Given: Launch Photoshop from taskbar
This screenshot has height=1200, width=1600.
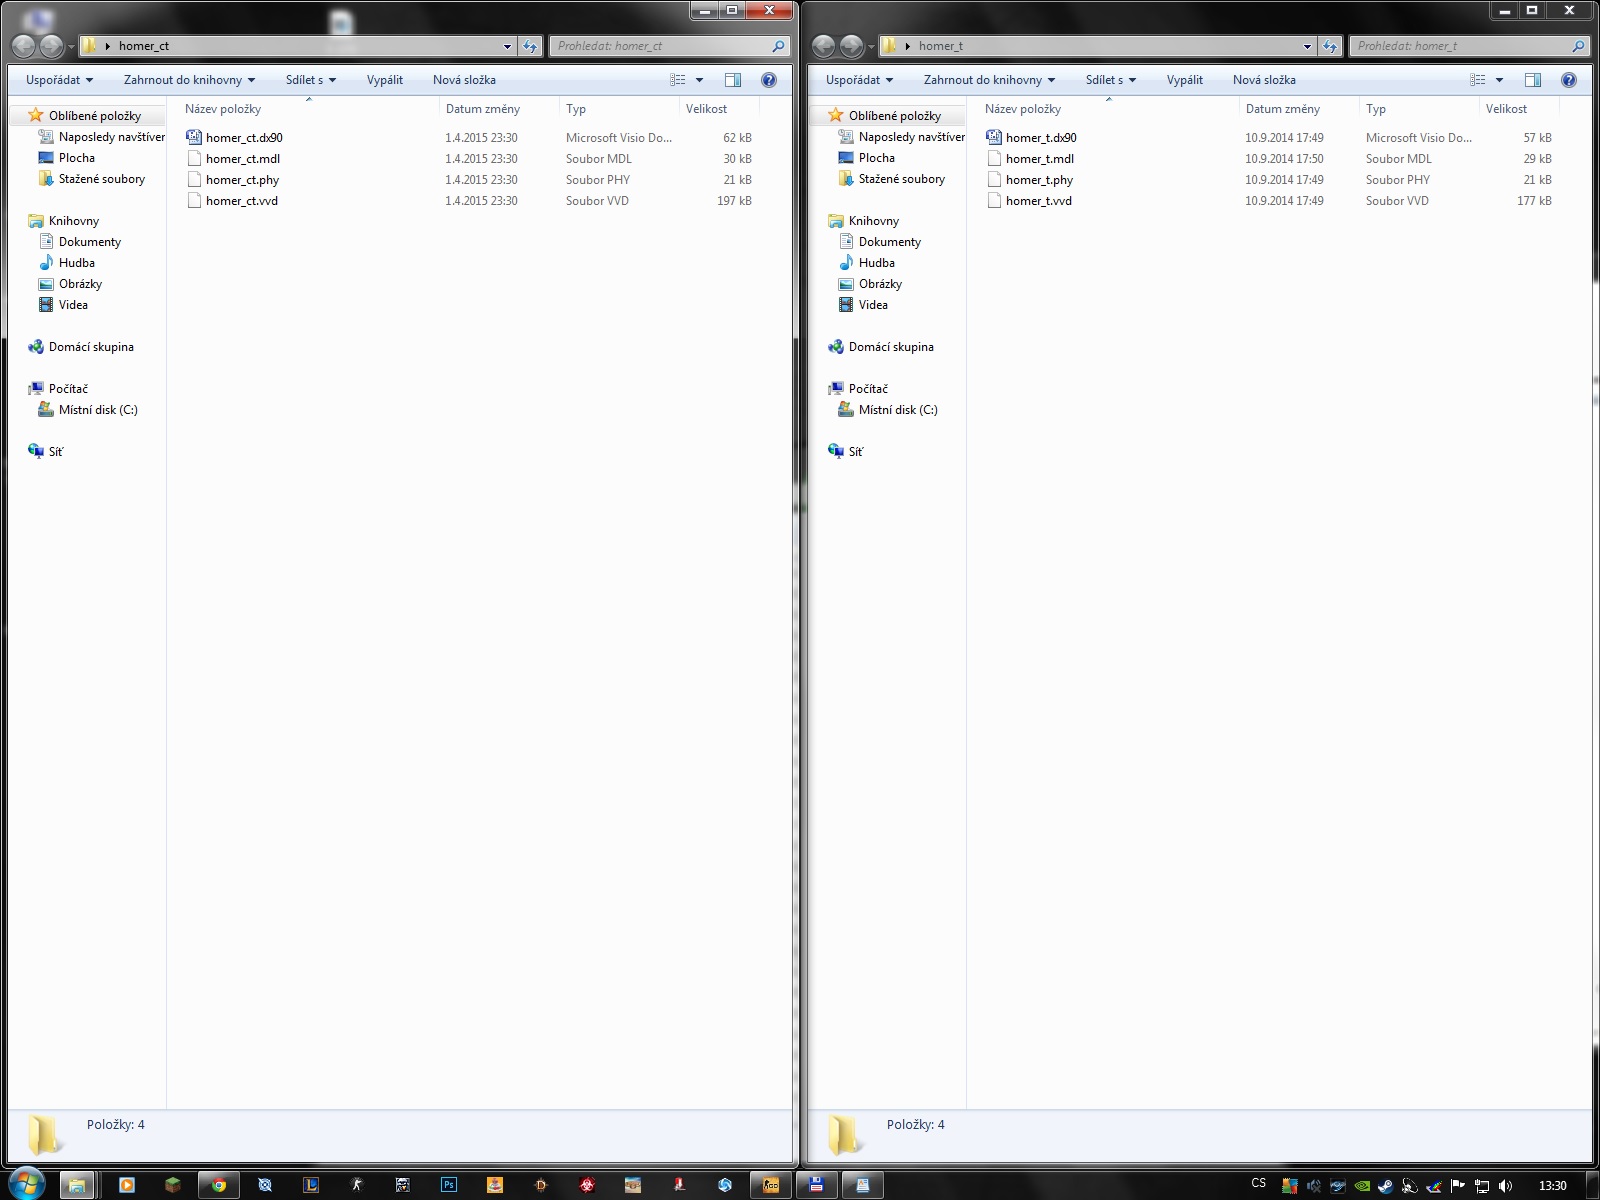Looking at the screenshot, I should click(449, 1185).
